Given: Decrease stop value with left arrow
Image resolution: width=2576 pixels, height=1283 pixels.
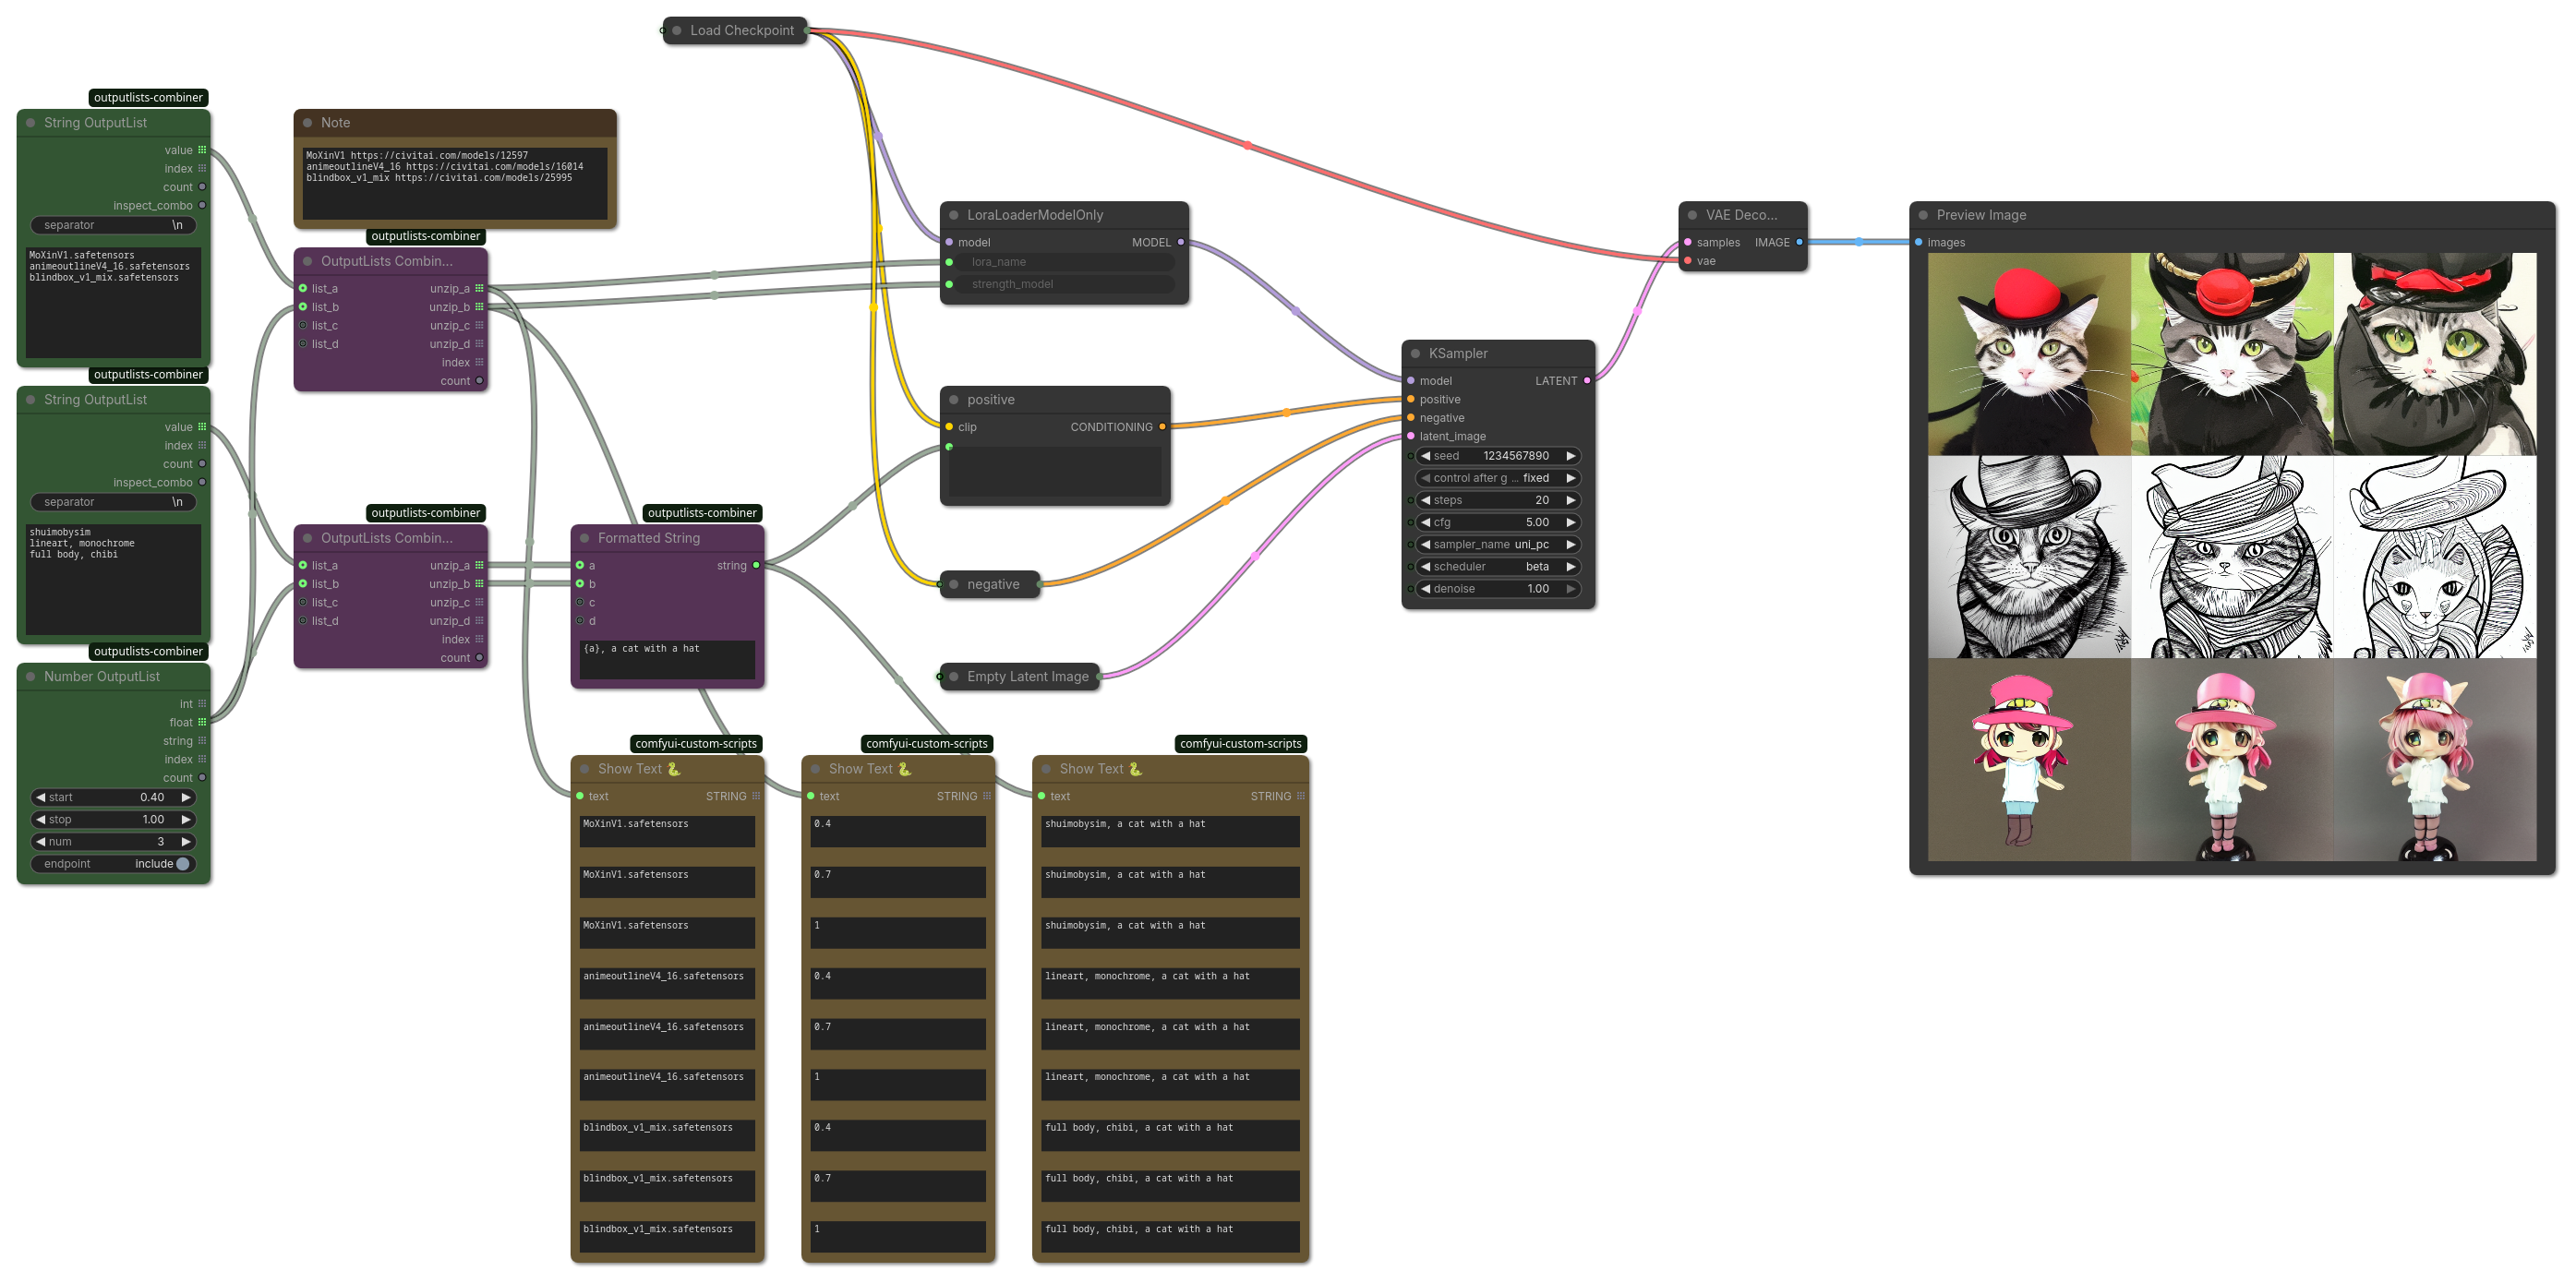Looking at the screenshot, I should point(41,820).
